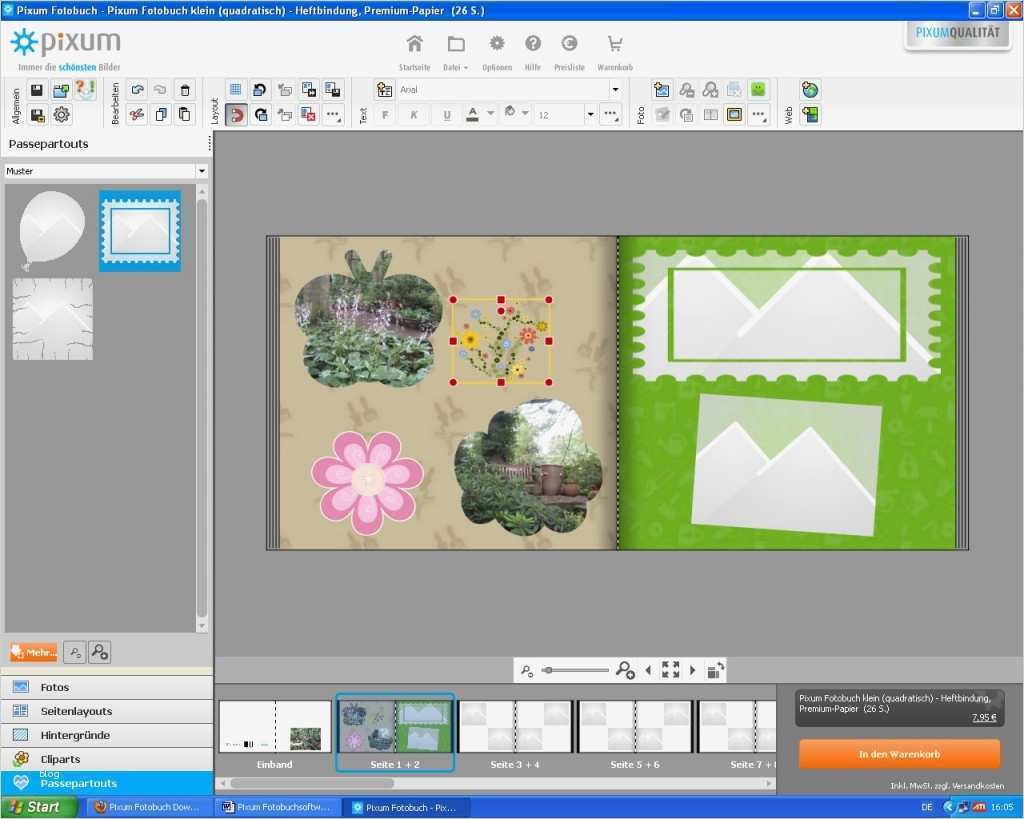Toggle the magnet snap function
The height and width of the screenshot is (819, 1024).
pyautogui.click(x=236, y=114)
